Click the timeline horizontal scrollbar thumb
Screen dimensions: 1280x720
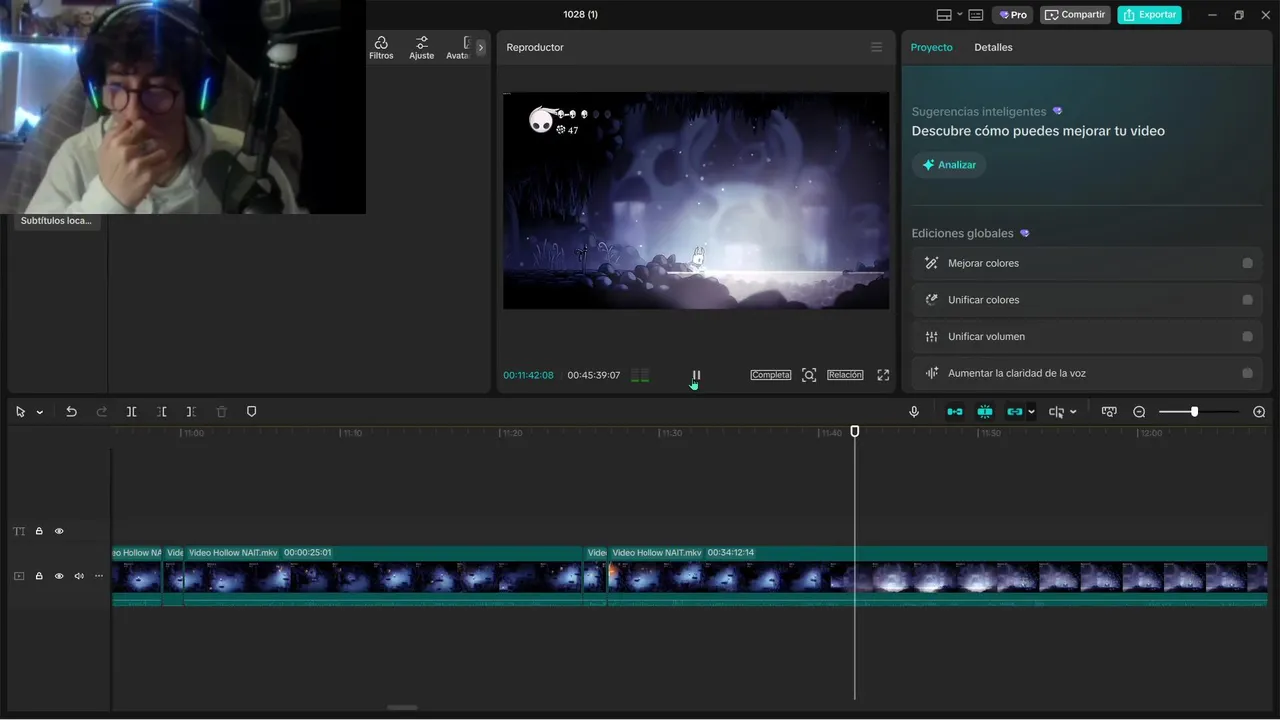click(402, 707)
